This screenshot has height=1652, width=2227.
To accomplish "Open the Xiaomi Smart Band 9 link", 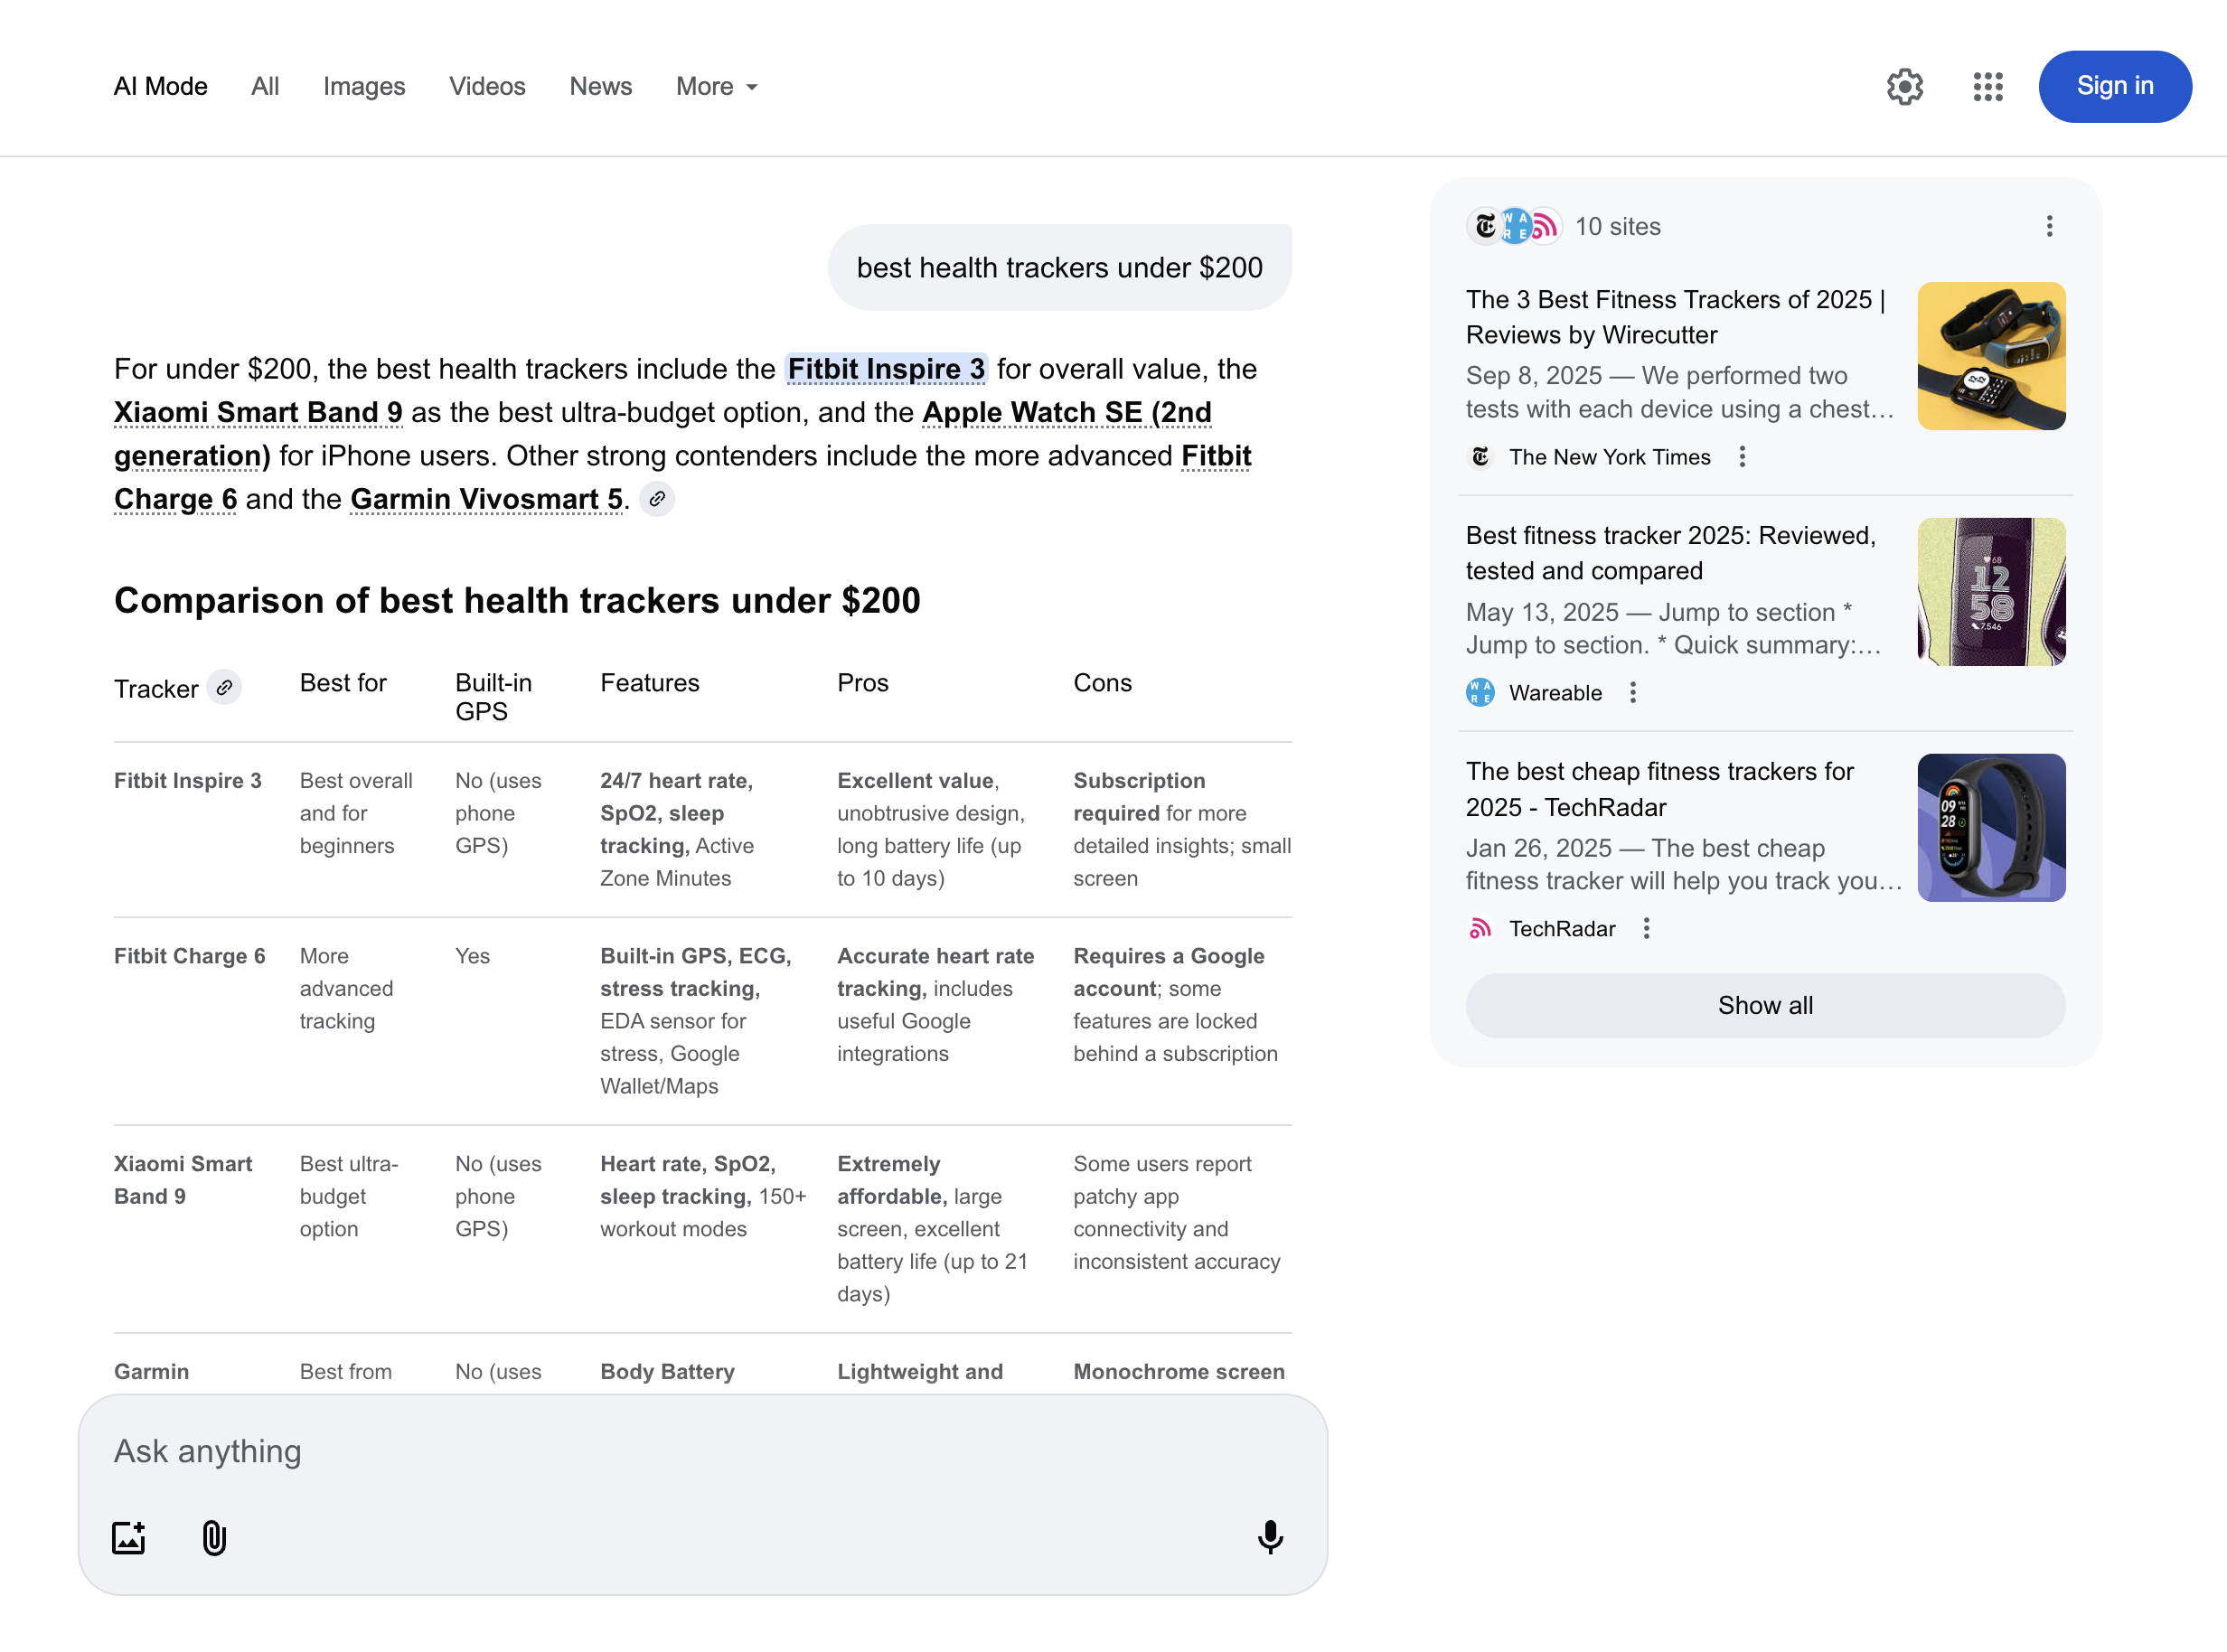I will (x=258, y=412).
